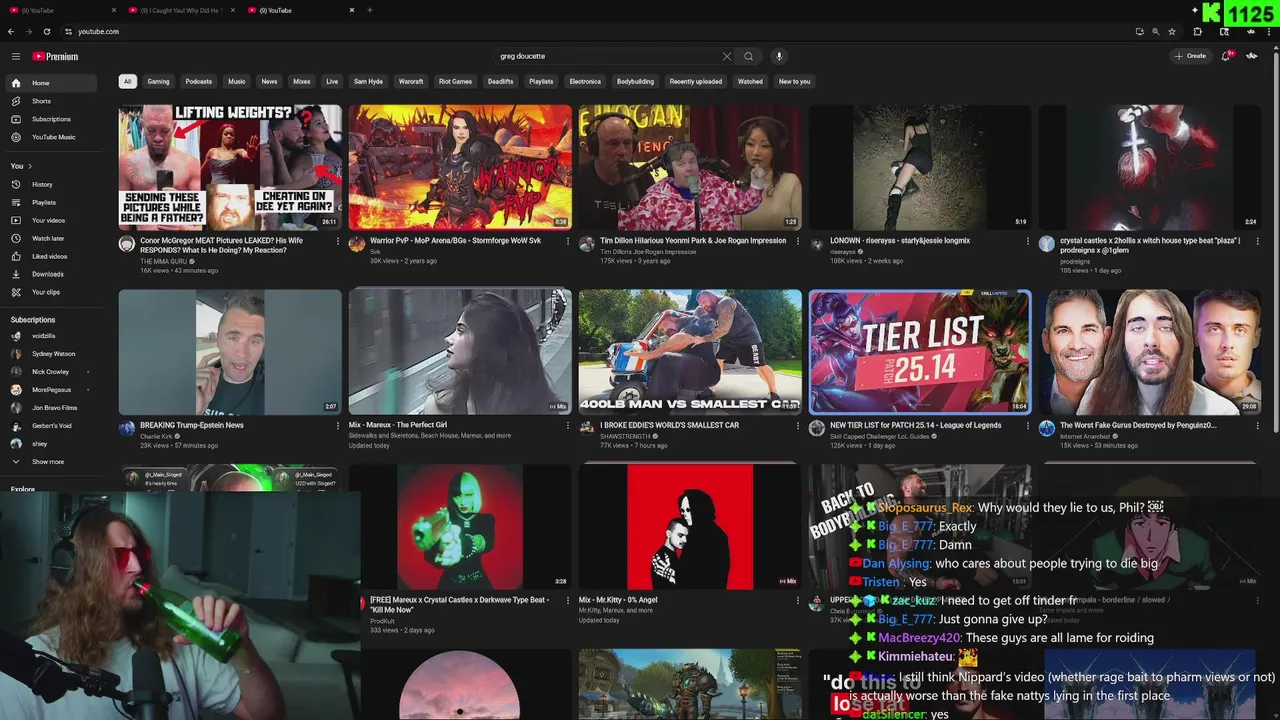Screen dimensions: 1280x720
Task: Open Sydney Watson channel
Action: (53, 354)
